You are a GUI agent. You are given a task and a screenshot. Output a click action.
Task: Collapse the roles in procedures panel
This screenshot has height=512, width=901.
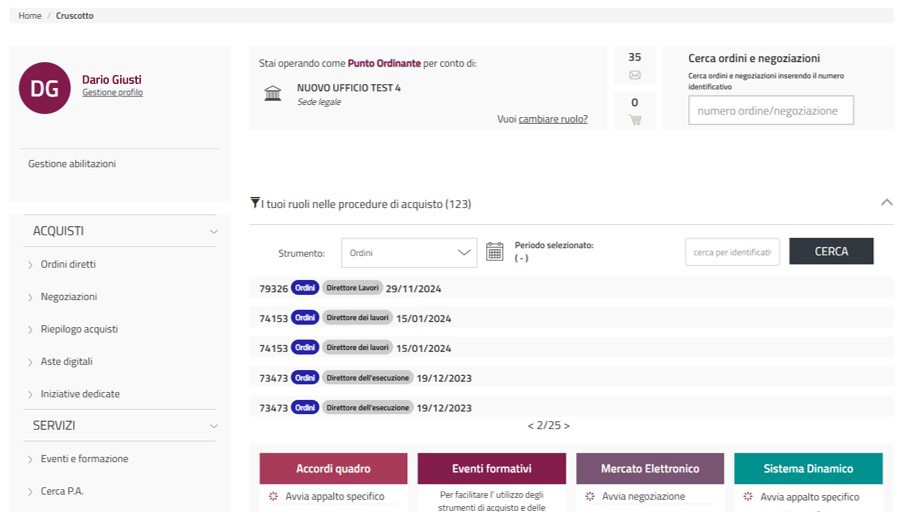click(x=886, y=203)
